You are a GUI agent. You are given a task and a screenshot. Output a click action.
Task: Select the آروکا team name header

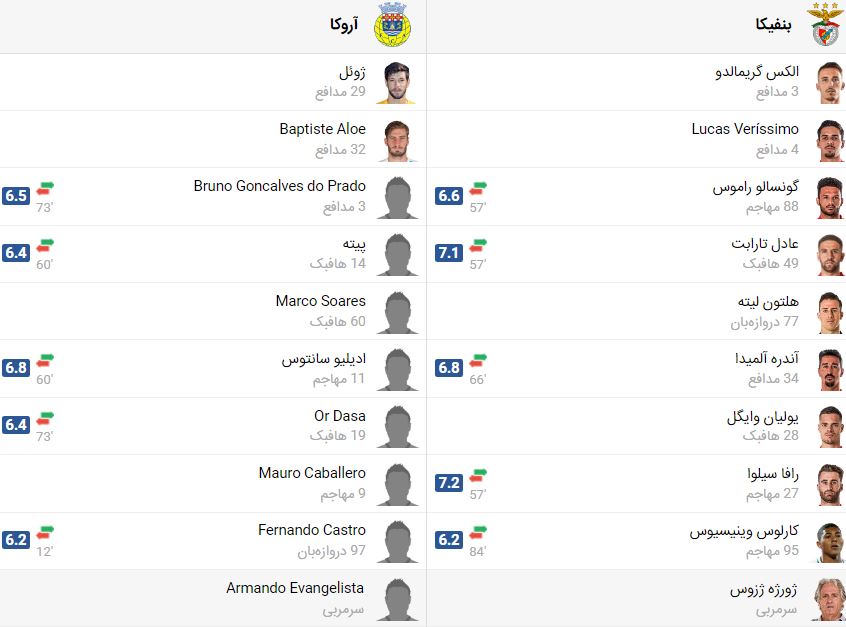344,24
